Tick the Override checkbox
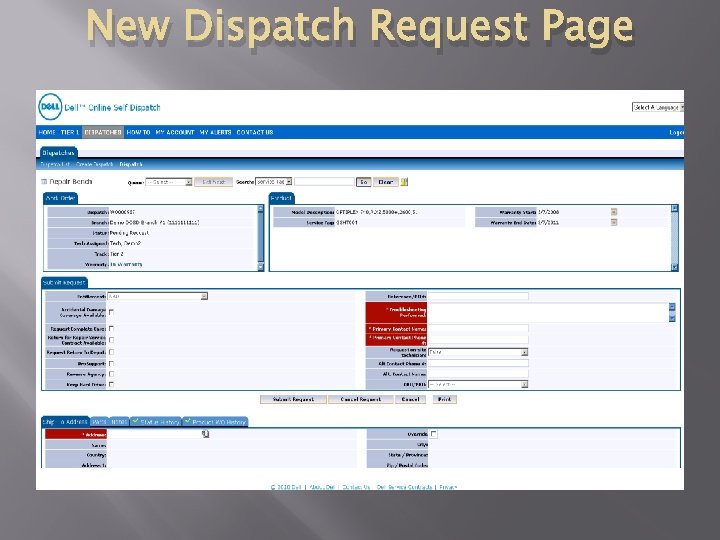This screenshot has height=540, width=720. (434, 434)
